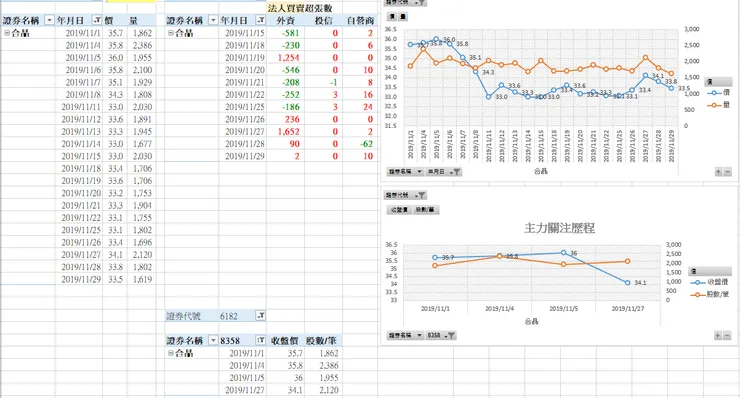The height and width of the screenshot is (398, 740).
Task: Select 股數/筆 legend entry on bottom chart
Action: [709, 294]
